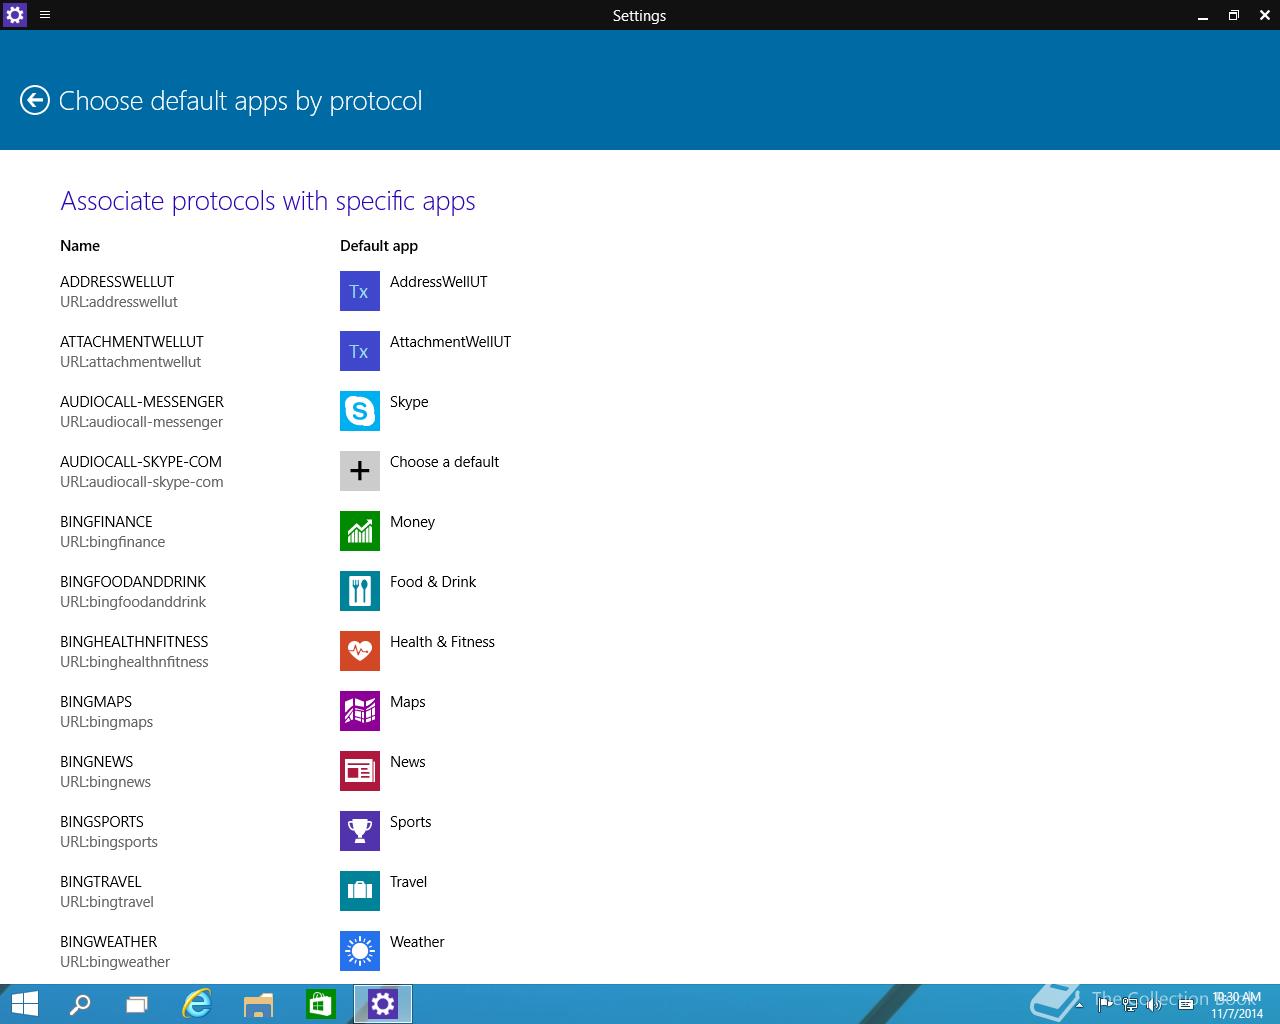The image size is (1280, 1024).
Task: Change default app labeled AddressWellUT
Action: pyautogui.click(x=439, y=282)
